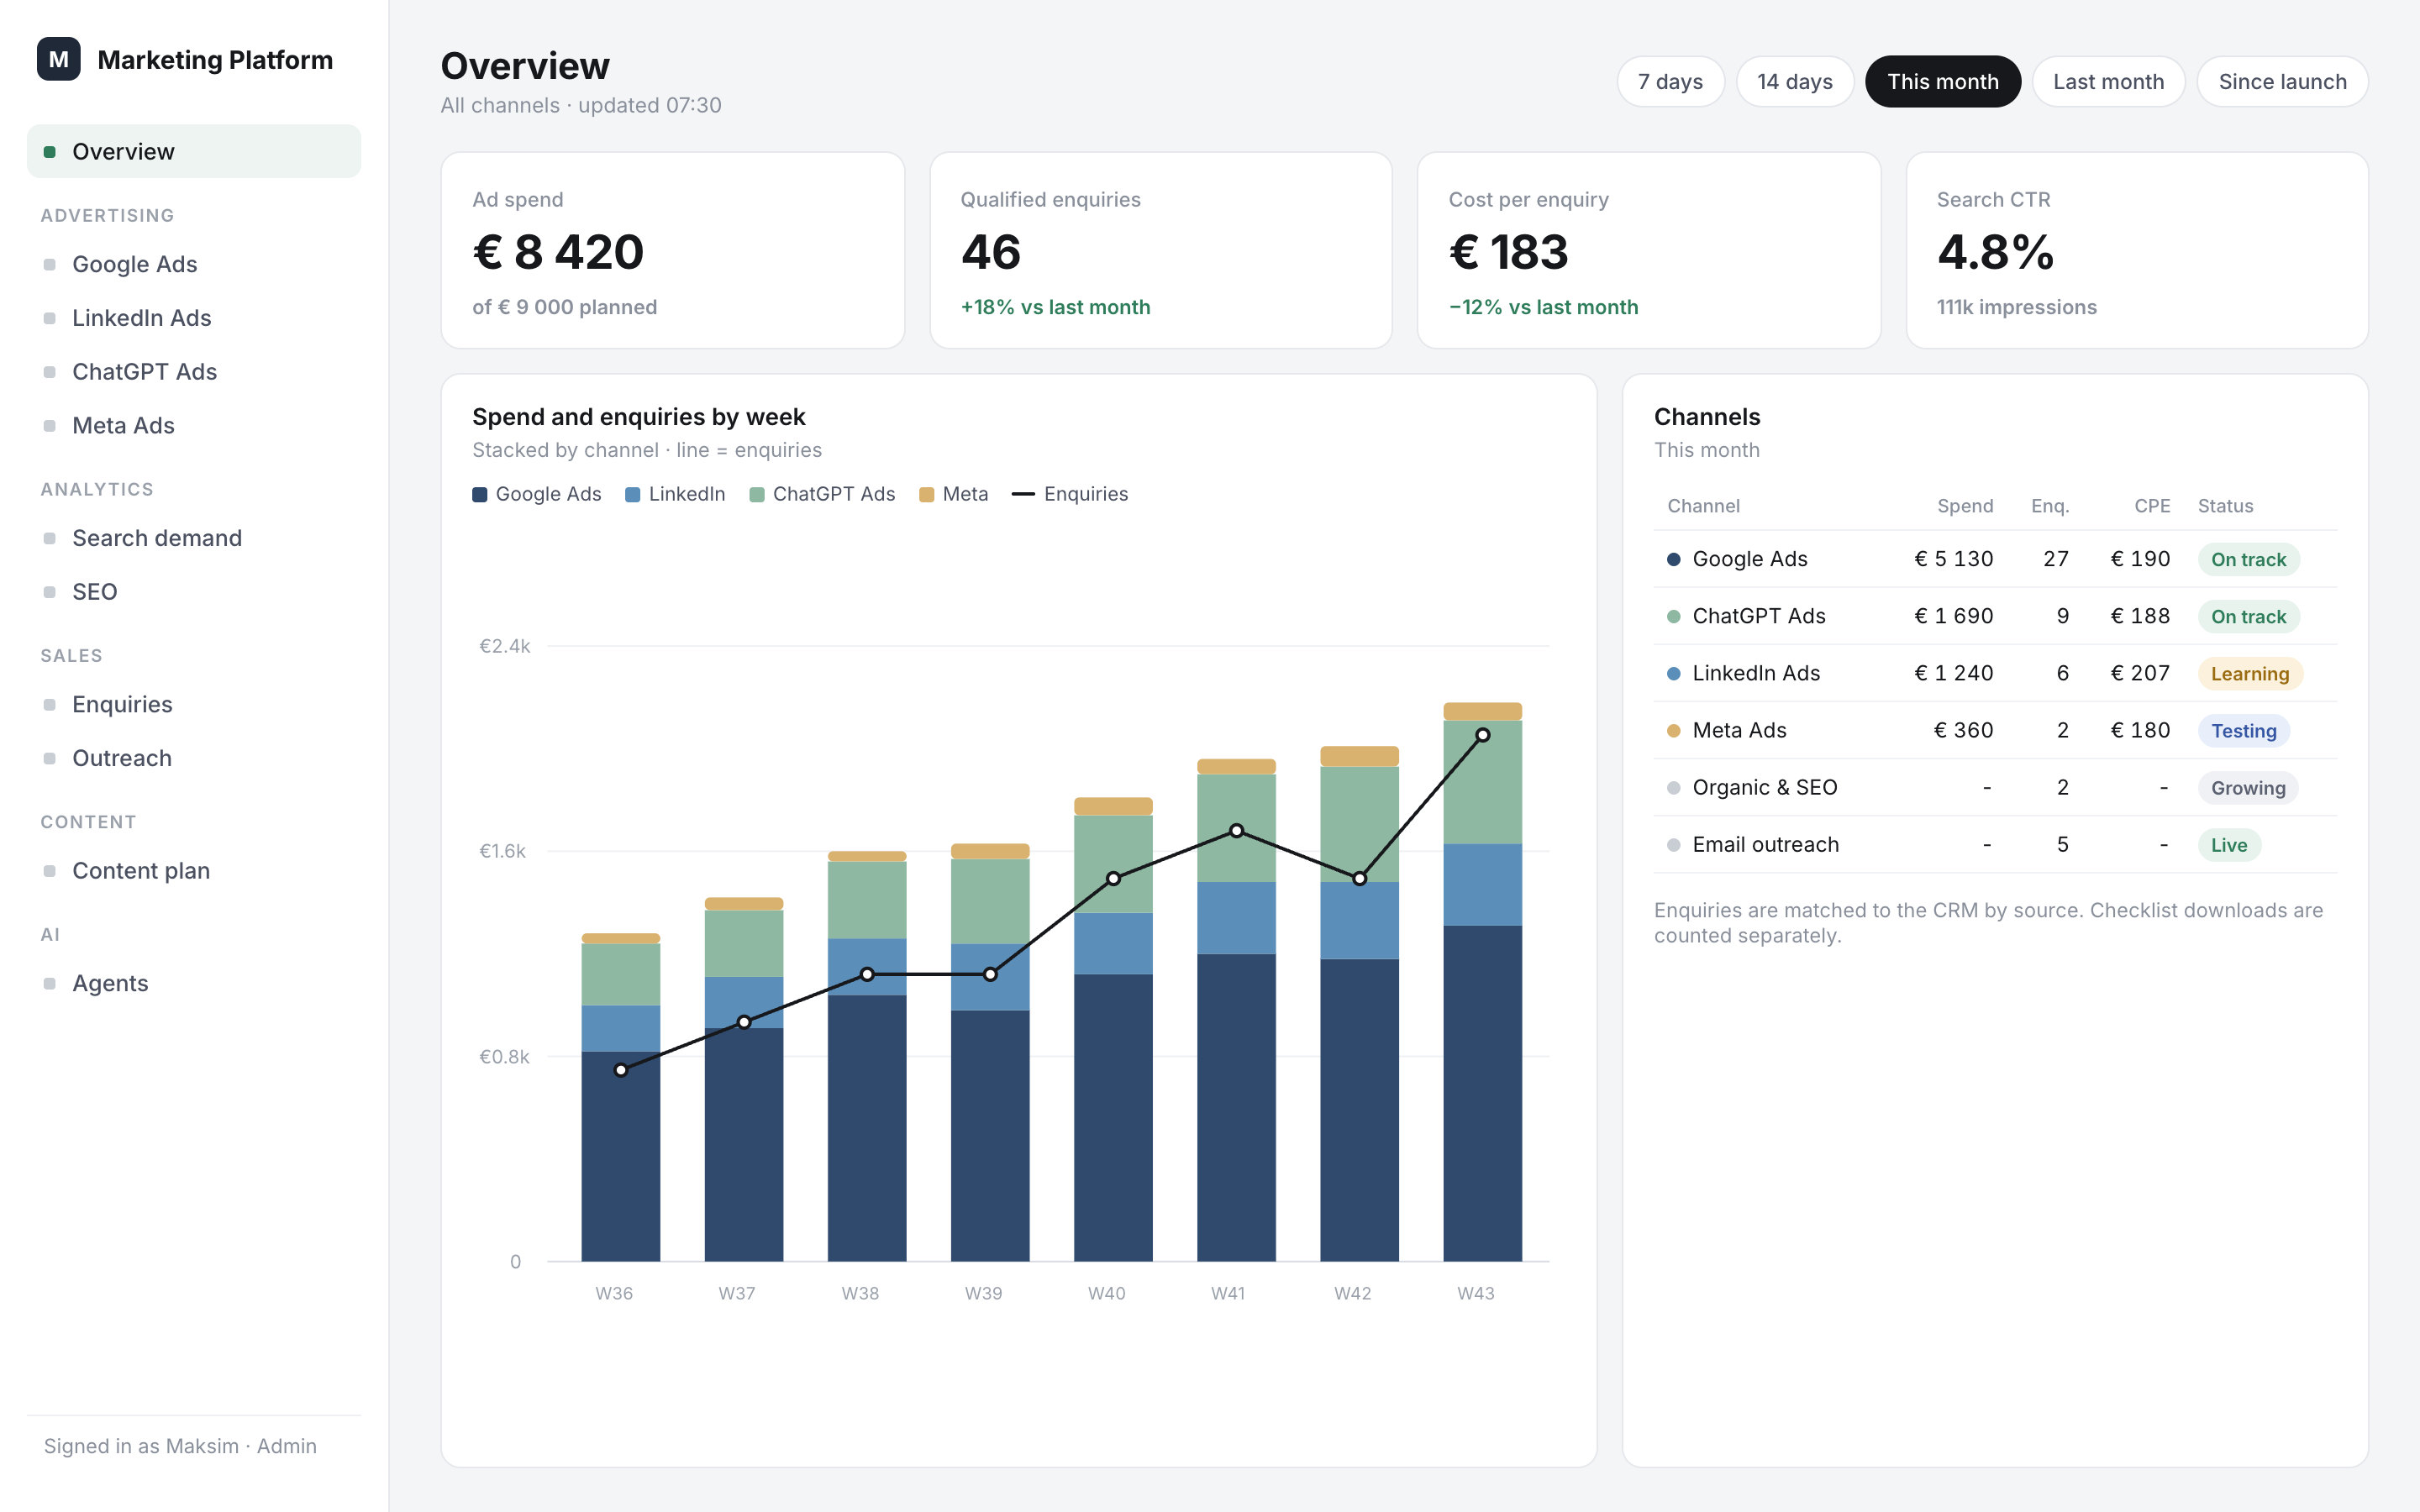2420x1512 pixels.
Task: Click the Search CTR 4.8% value
Action: pos(1995,252)
